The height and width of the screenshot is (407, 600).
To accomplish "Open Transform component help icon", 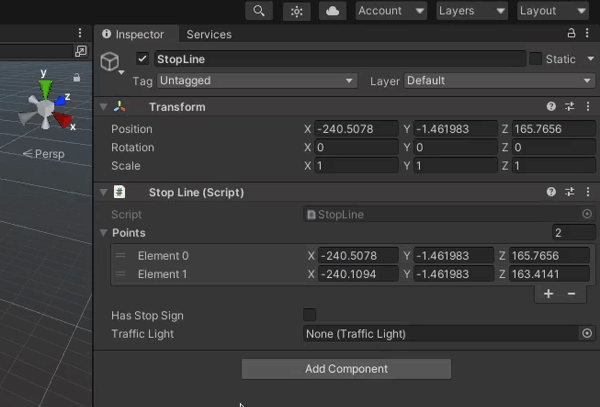I will (551, 107).
